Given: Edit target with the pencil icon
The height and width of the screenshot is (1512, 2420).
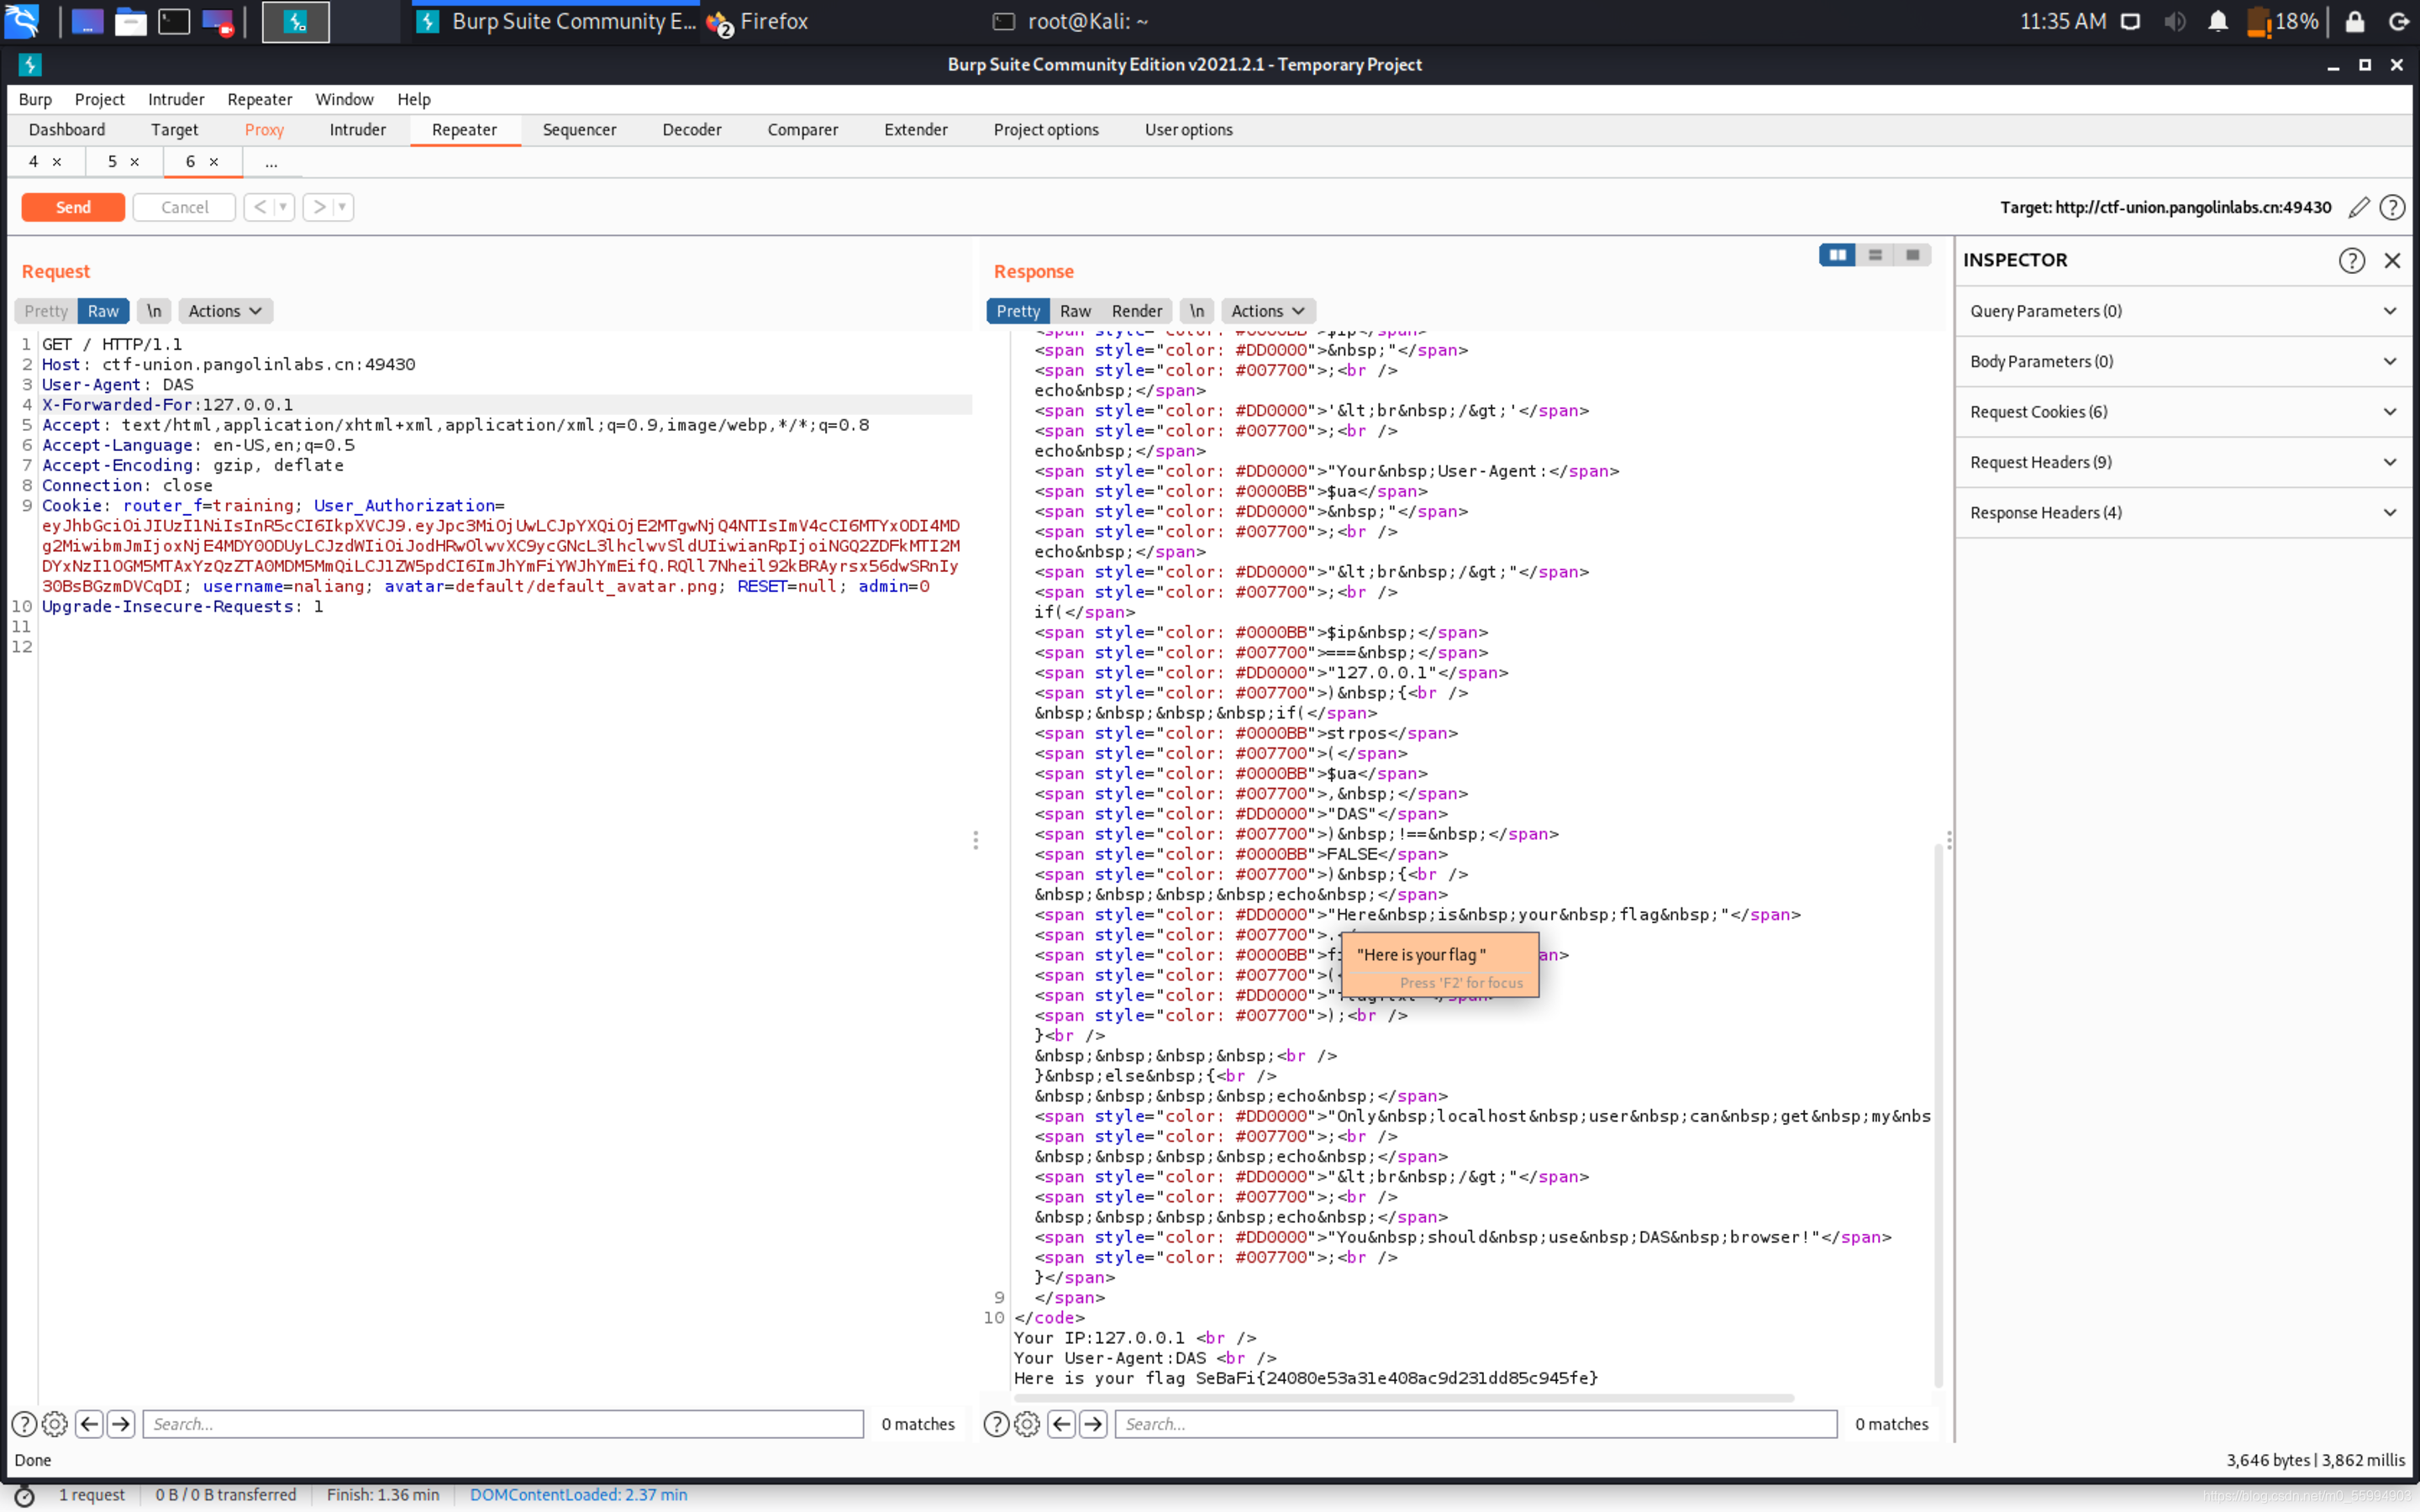Looking at the screenshot, I should pyautogui.click(x=2358, y=207).
